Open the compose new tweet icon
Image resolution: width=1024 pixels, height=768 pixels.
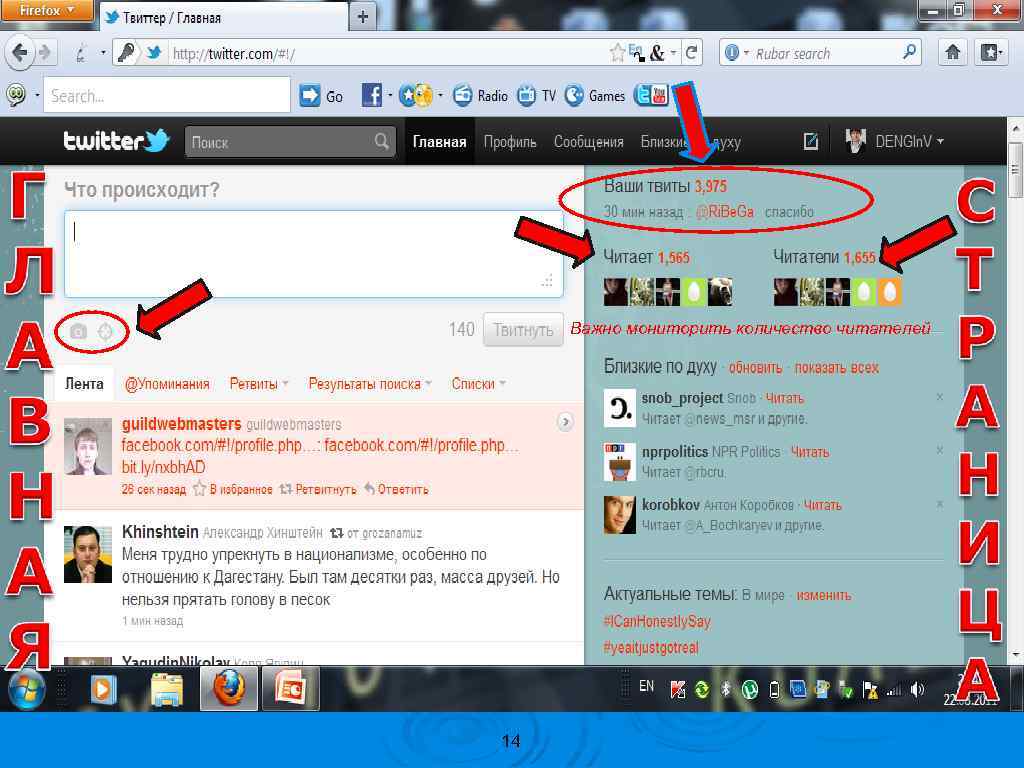click(x=810, y=141)
